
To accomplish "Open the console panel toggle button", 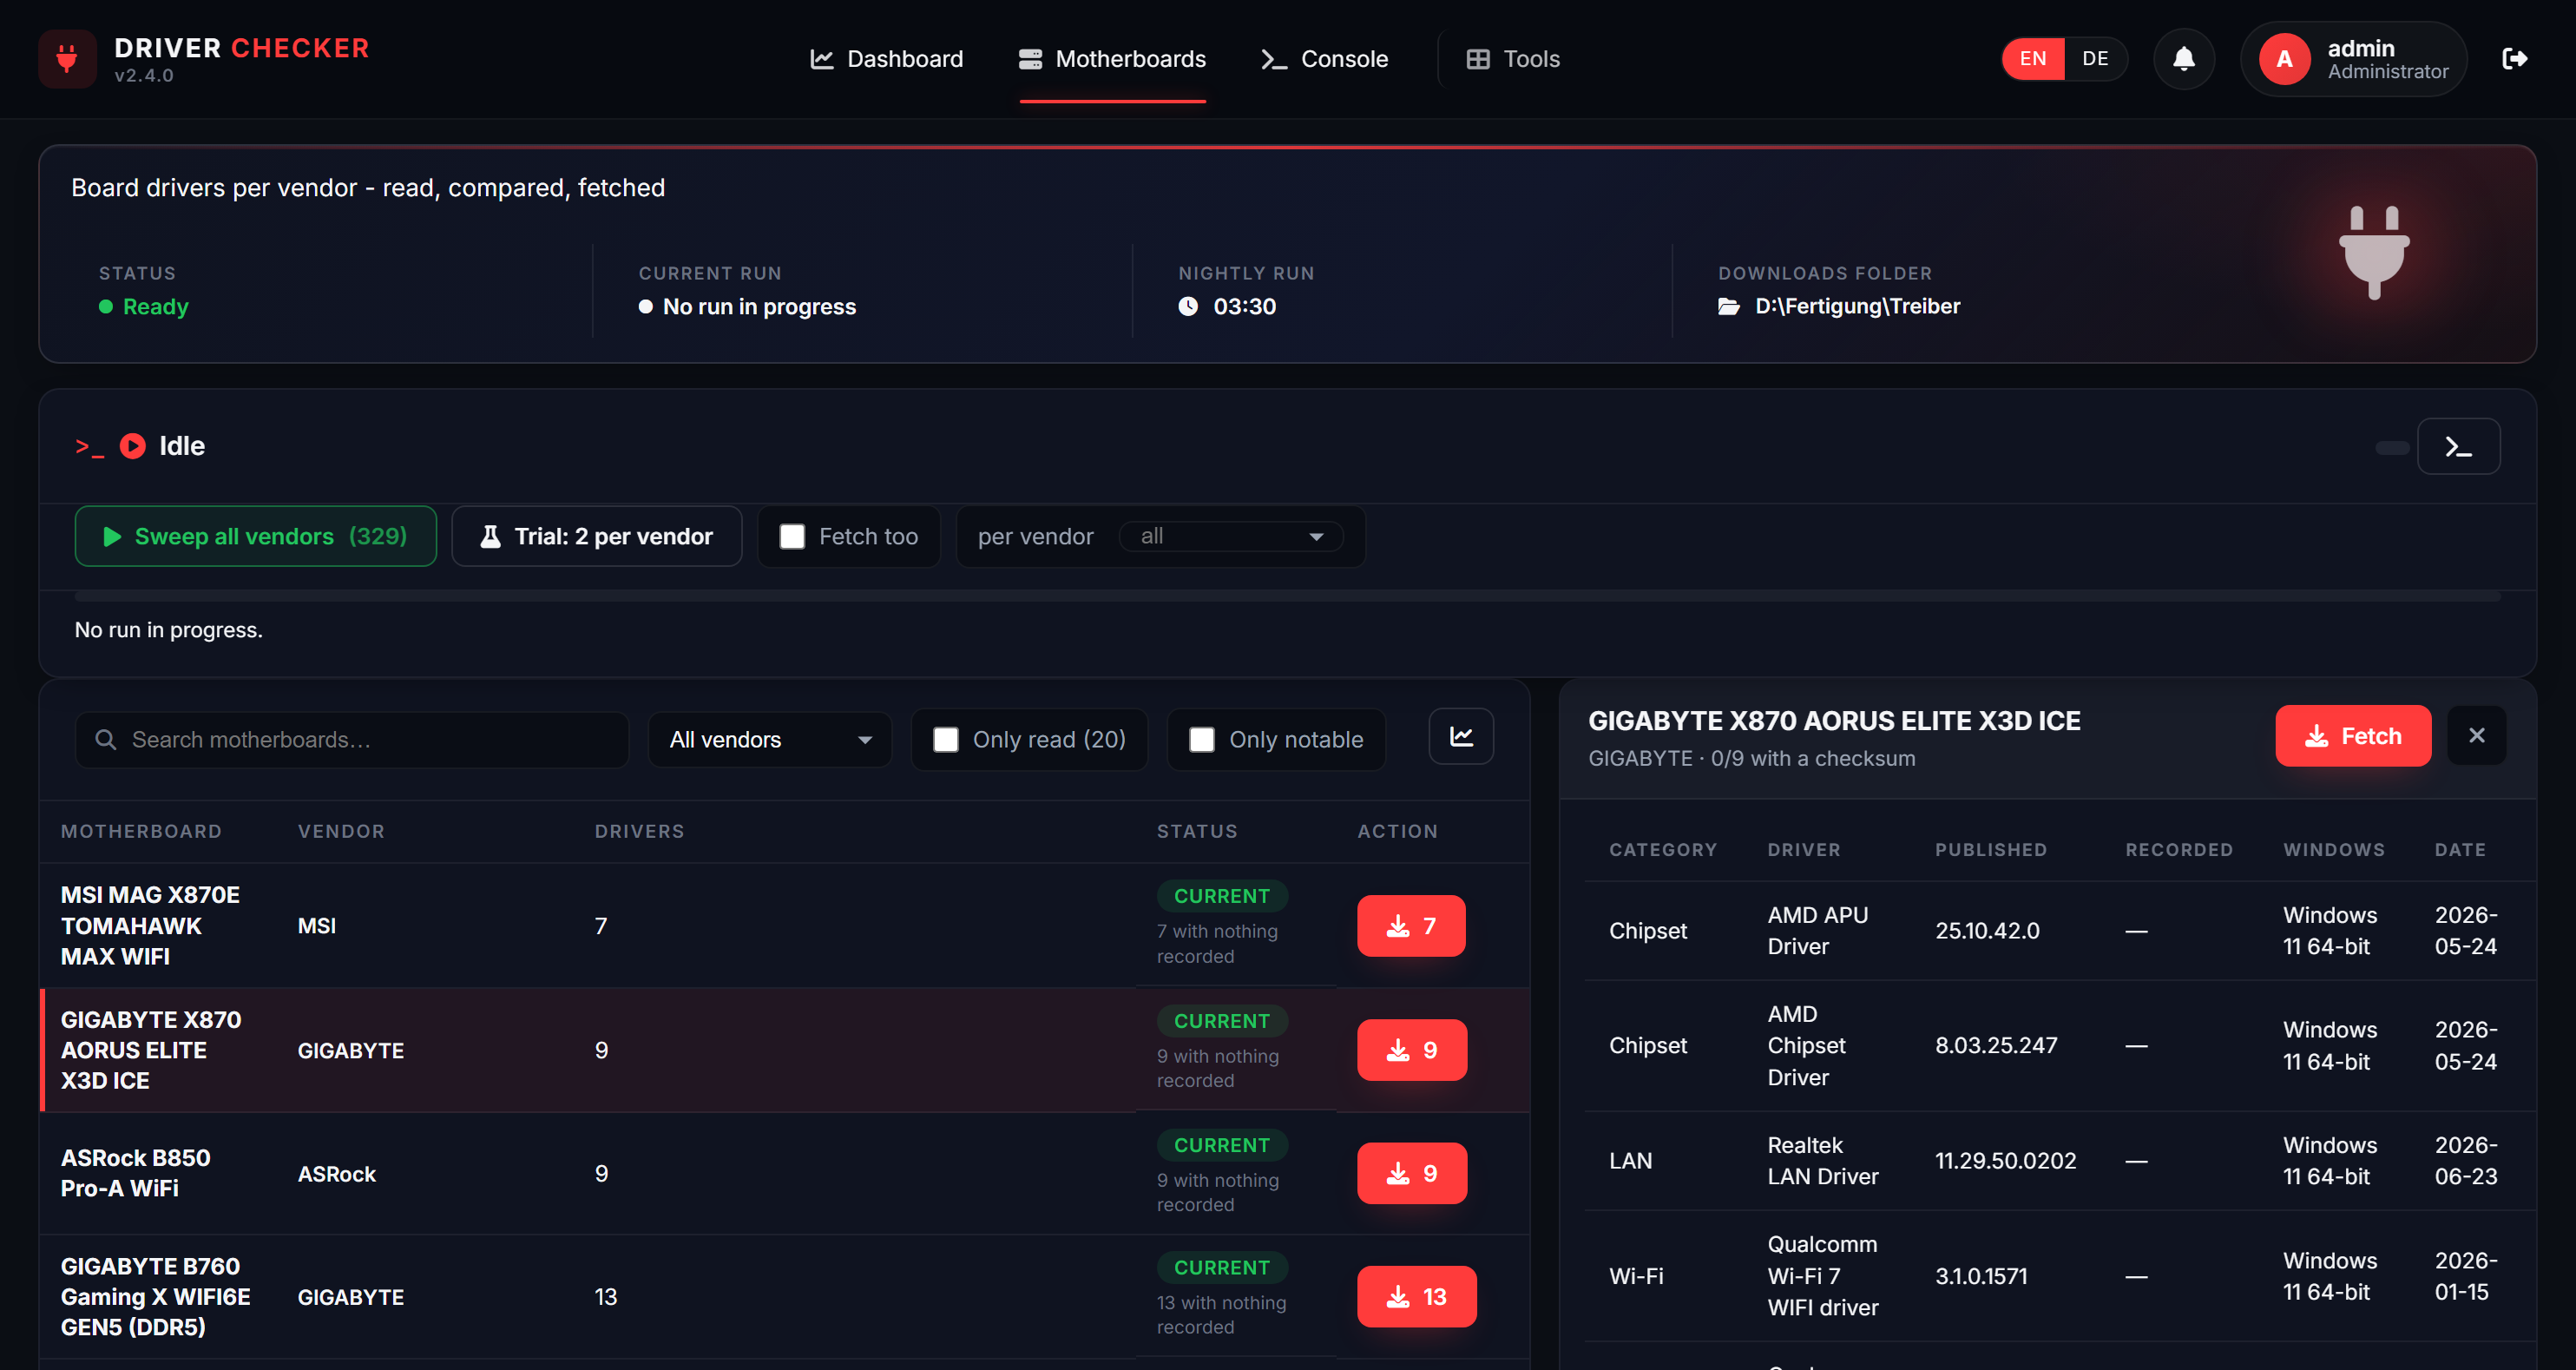I will tap(2458, 446).
